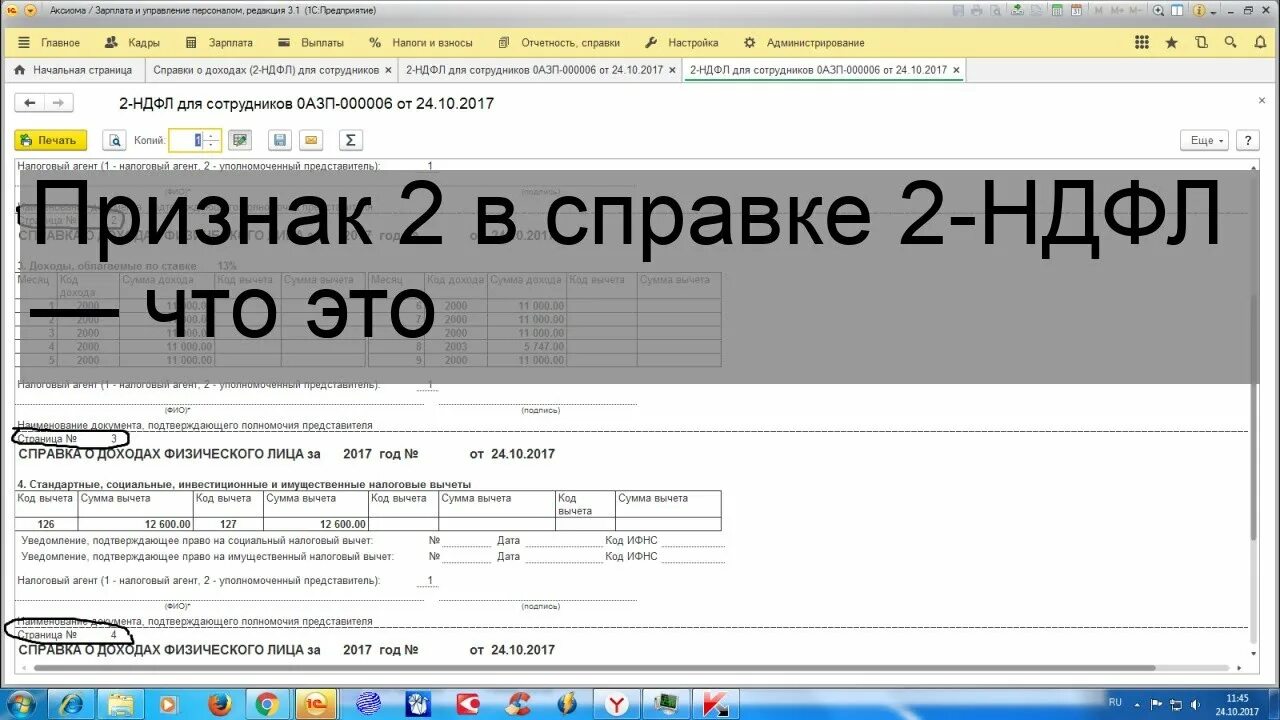This screenshot has height=720, width=1280.
Task: Open search with the magnifier icon
Action: click(x=1231, y=43)
